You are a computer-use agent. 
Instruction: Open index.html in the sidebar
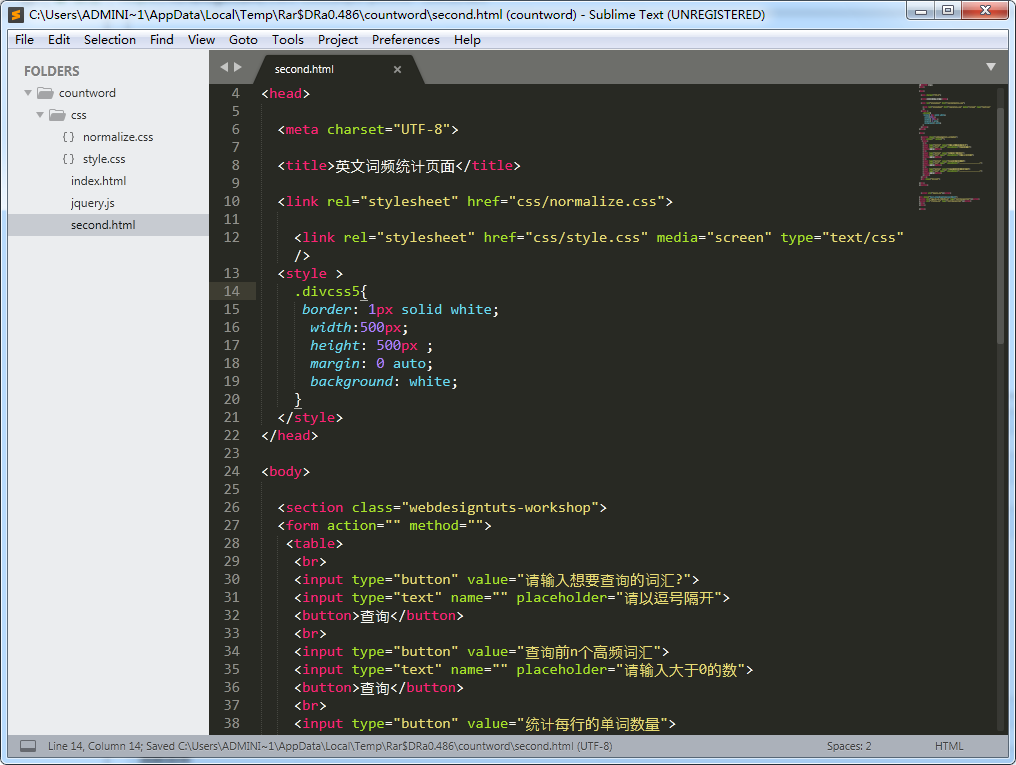click(x=98, y=181)
